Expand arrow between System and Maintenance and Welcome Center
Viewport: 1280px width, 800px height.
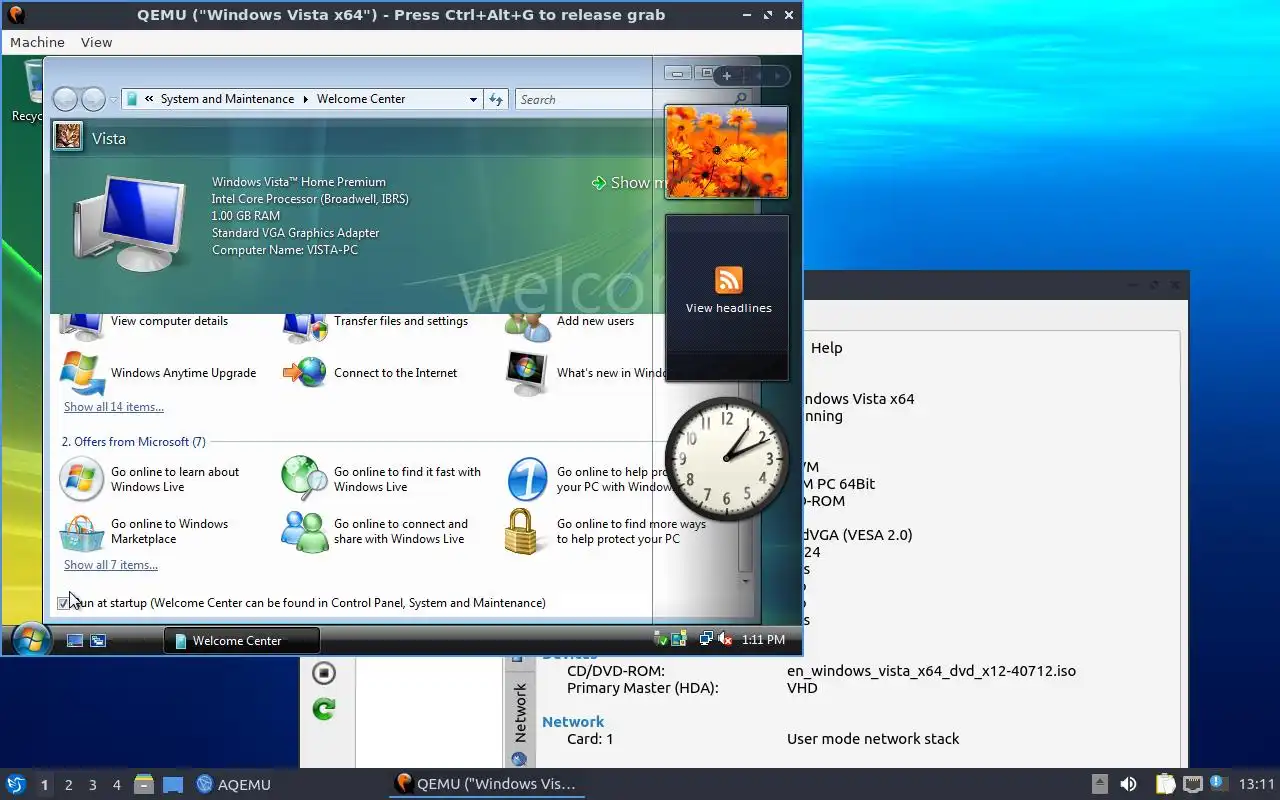(x=306, y=99)
